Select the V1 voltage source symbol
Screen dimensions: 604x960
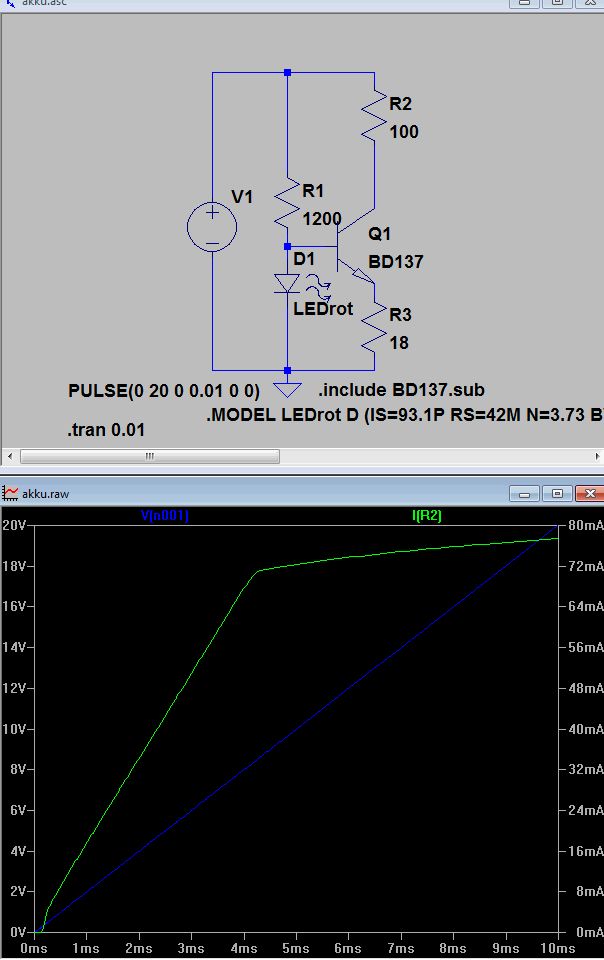212,227
